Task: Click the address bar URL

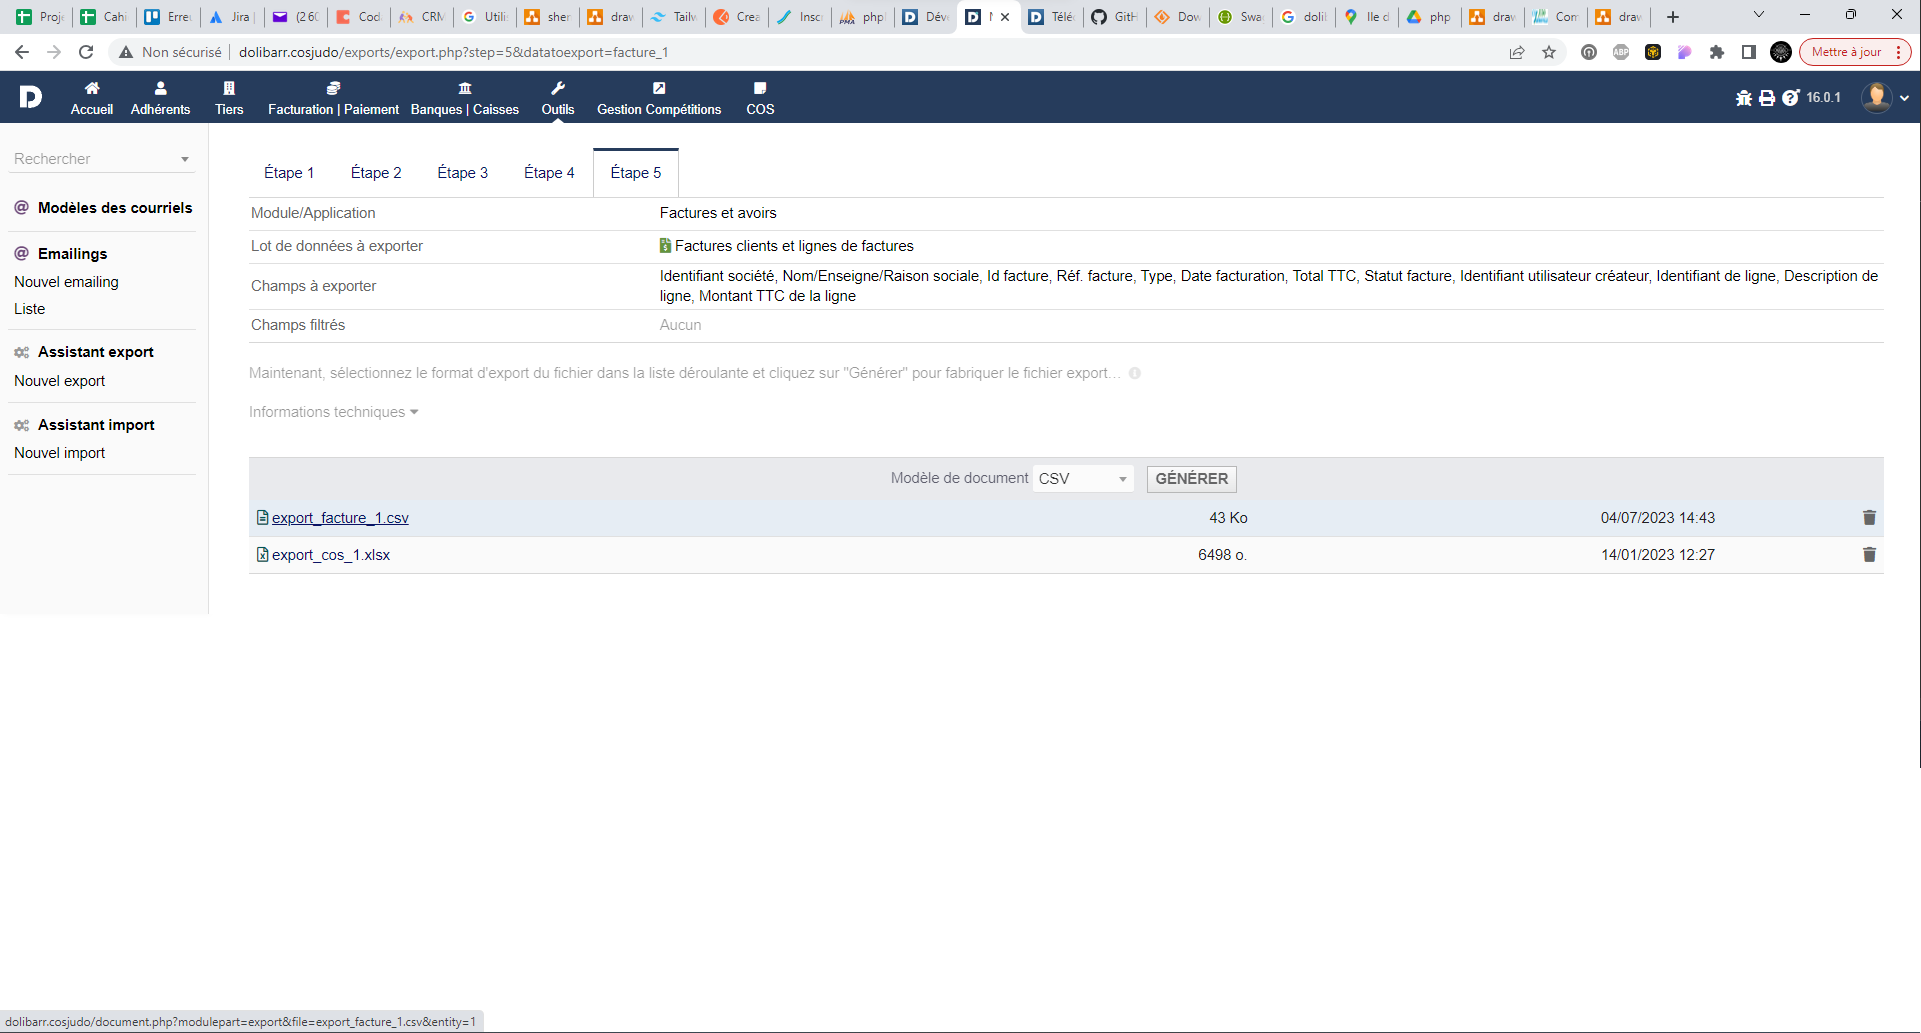Action: [x=453, y=52]
